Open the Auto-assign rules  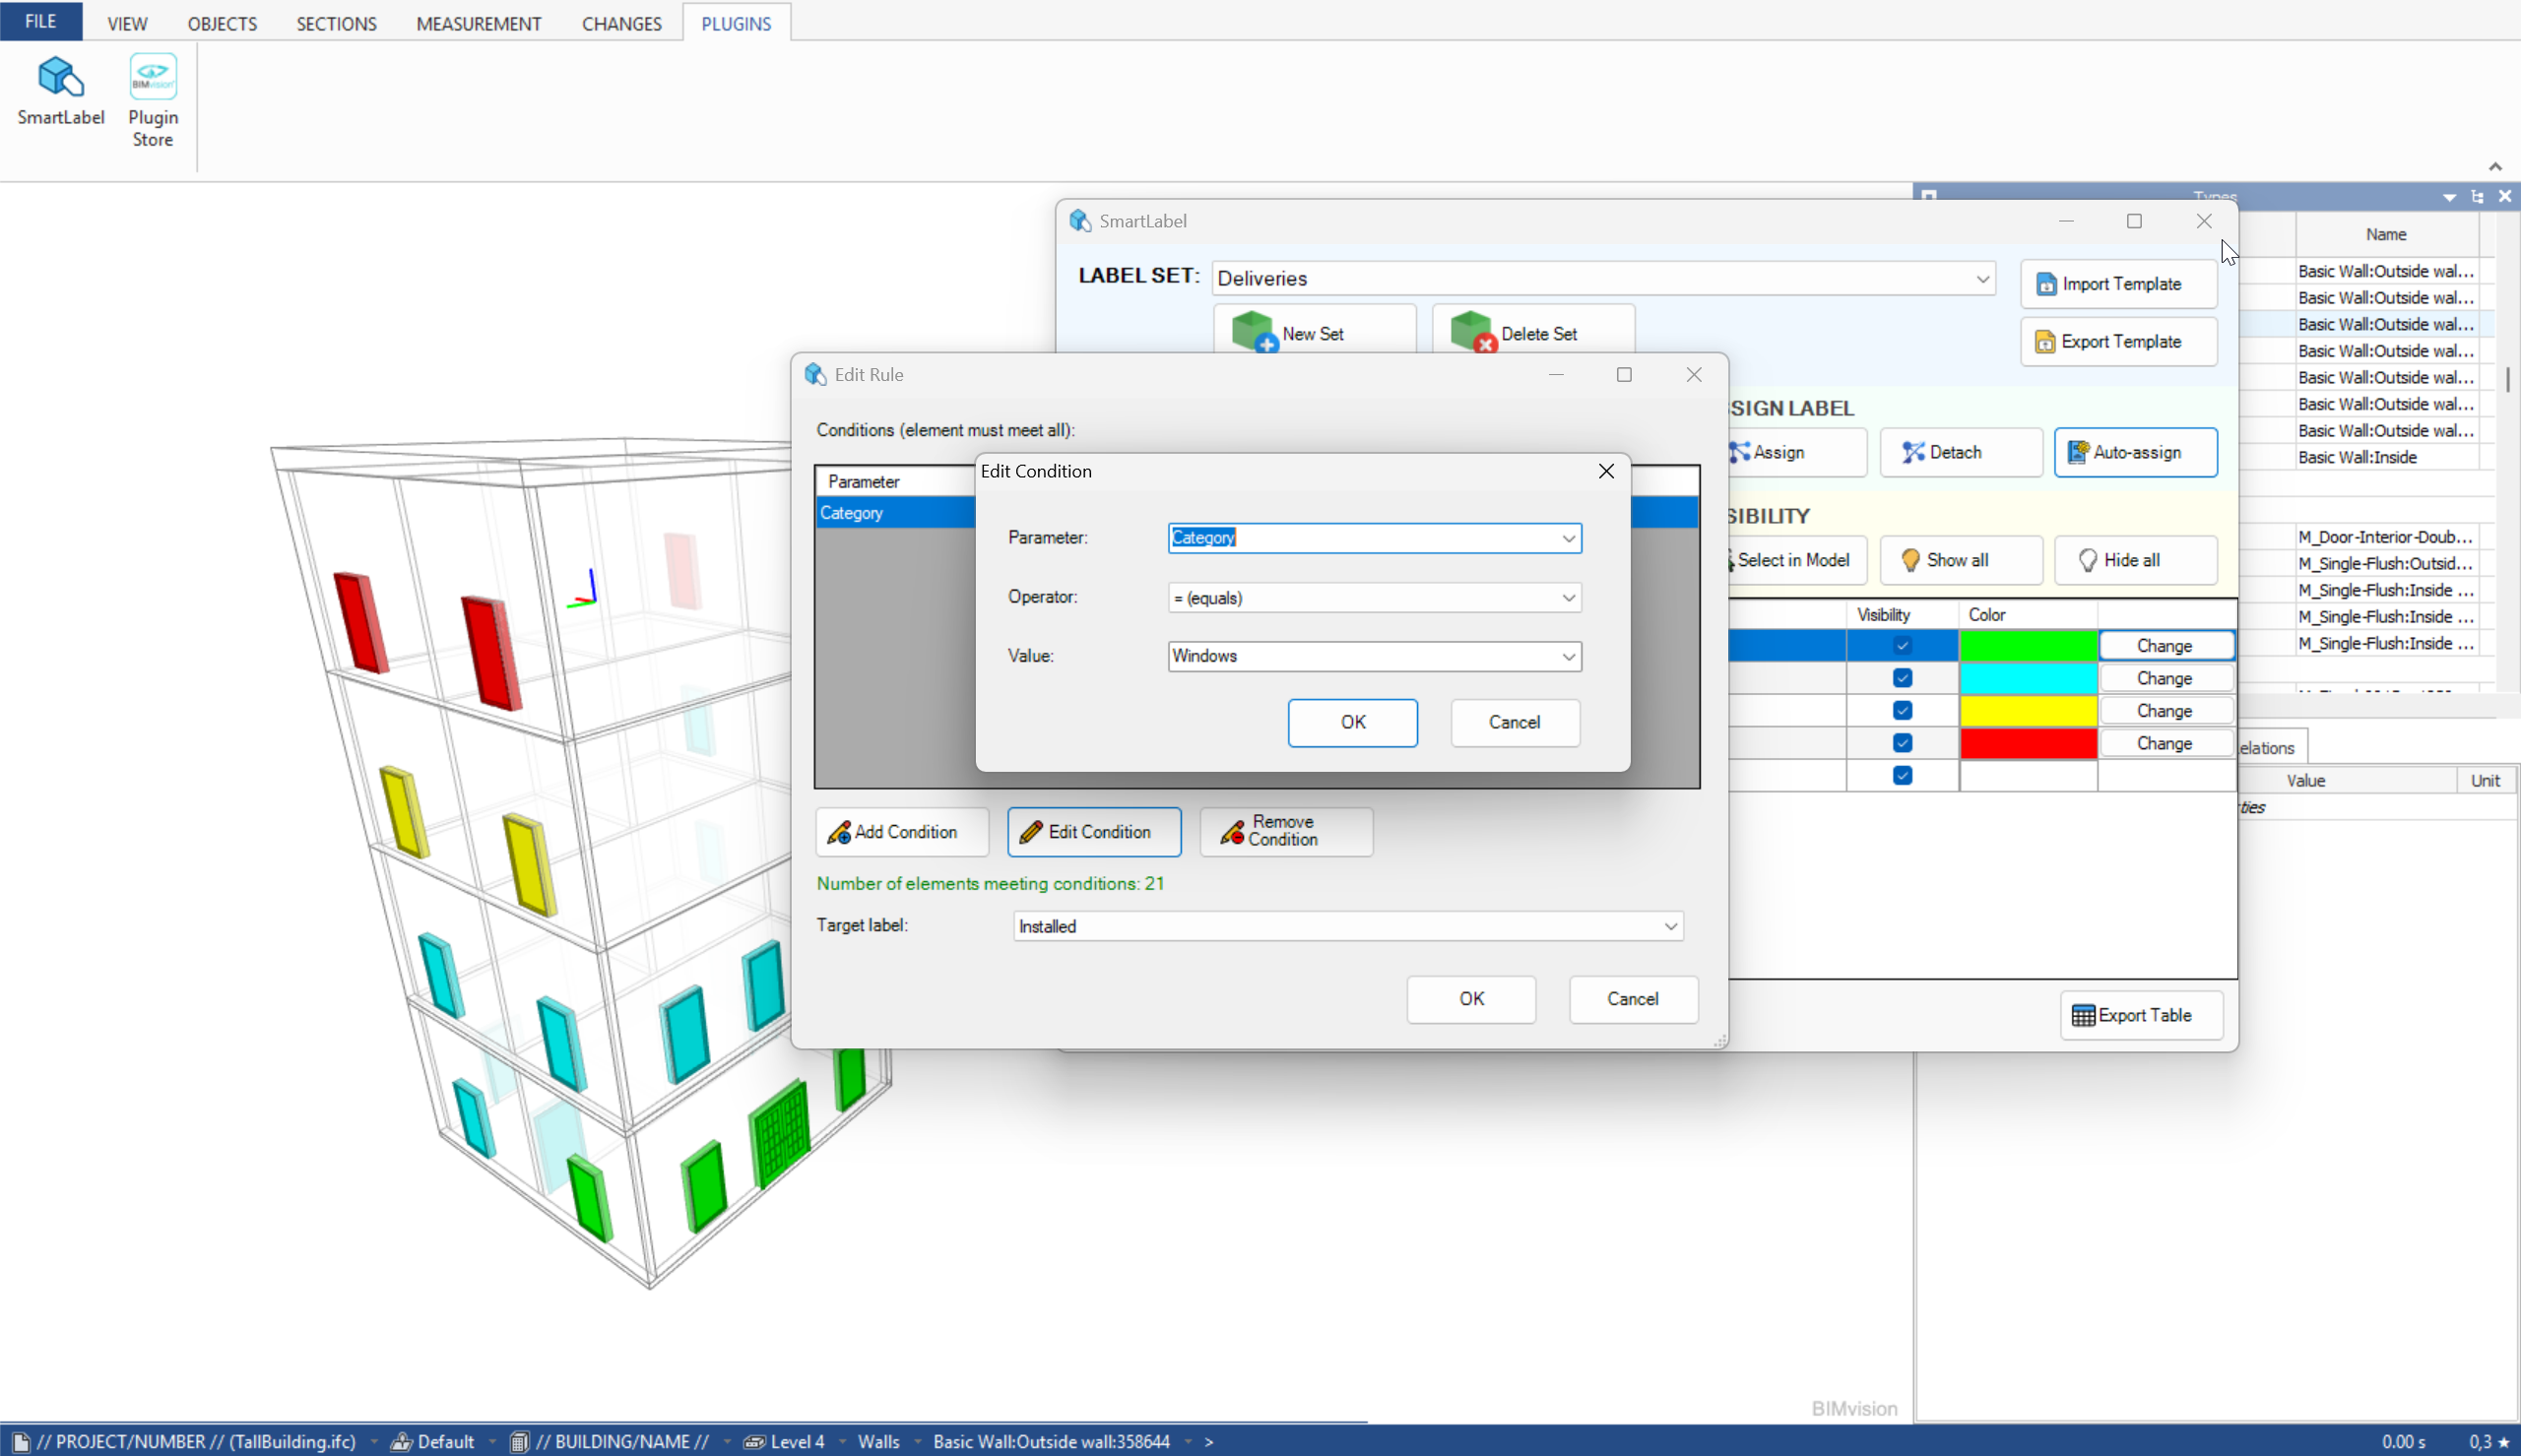tap(2135, 452)
